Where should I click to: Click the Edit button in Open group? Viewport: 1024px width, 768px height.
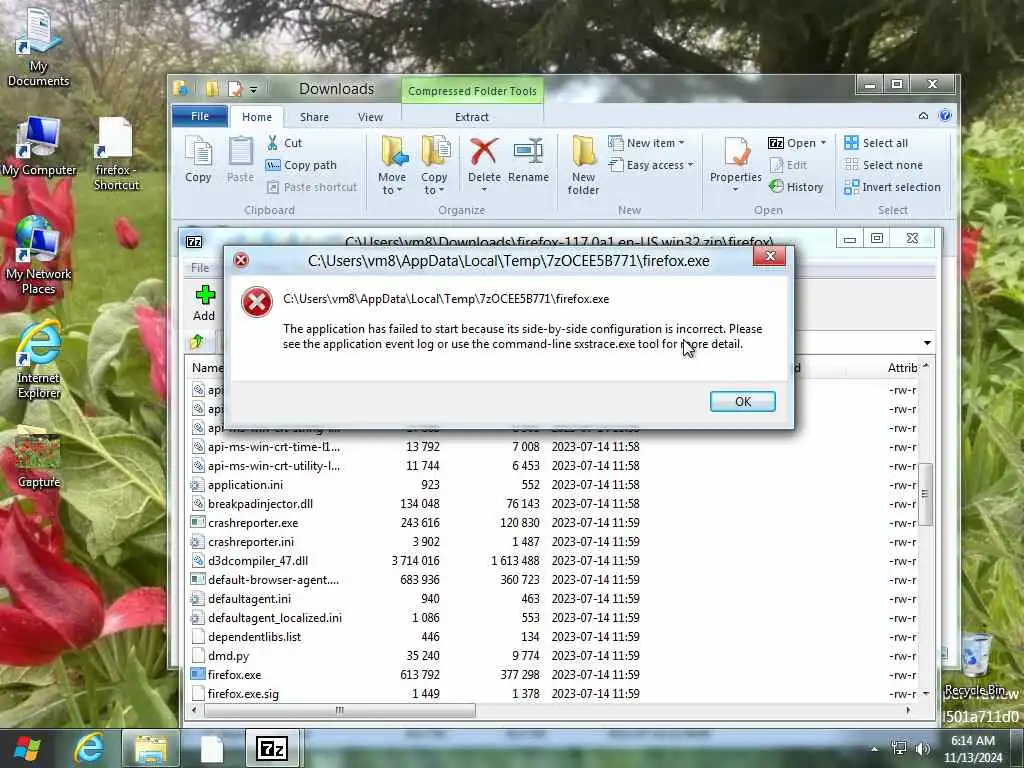[788, 165]
